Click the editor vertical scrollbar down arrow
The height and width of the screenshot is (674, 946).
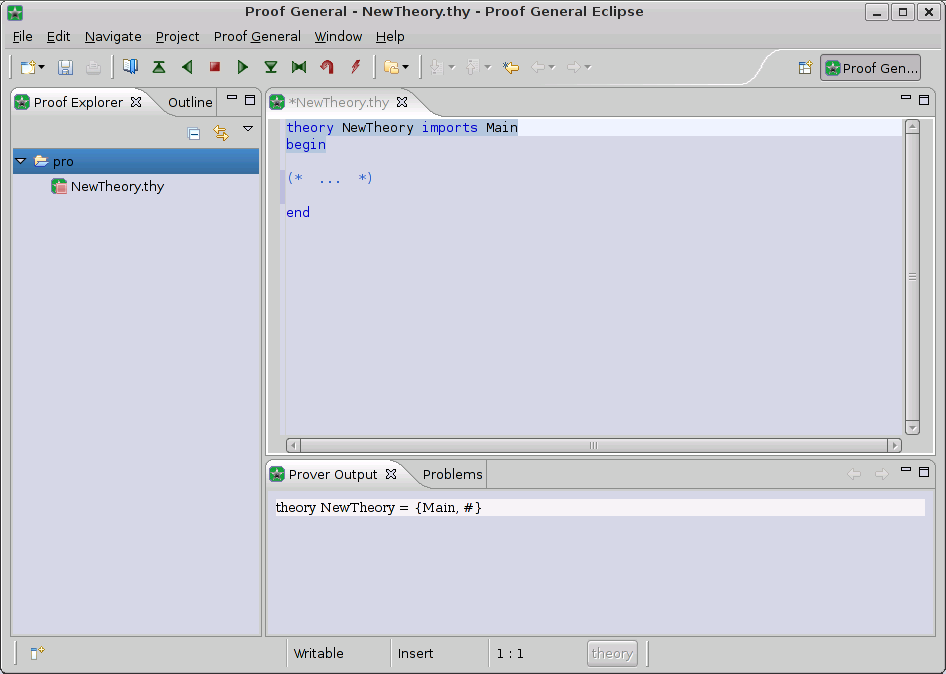[x=912, y=428]
